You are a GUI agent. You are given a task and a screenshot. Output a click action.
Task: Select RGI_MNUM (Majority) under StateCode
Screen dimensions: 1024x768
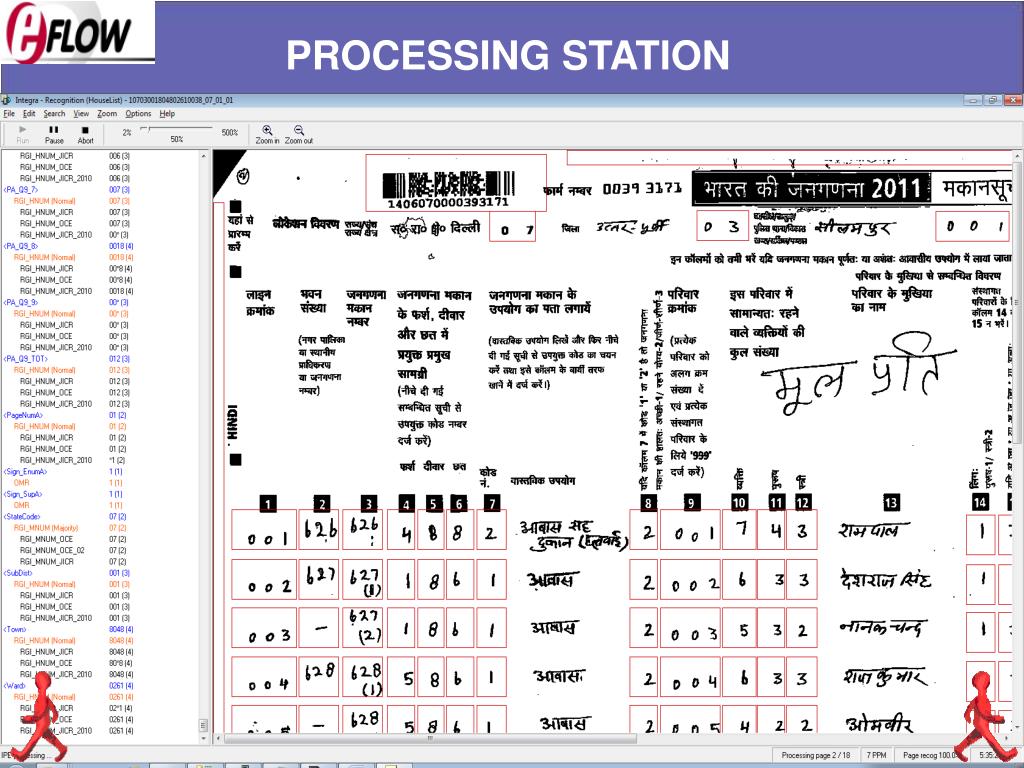pyautogui.click(x=46, y=528)
